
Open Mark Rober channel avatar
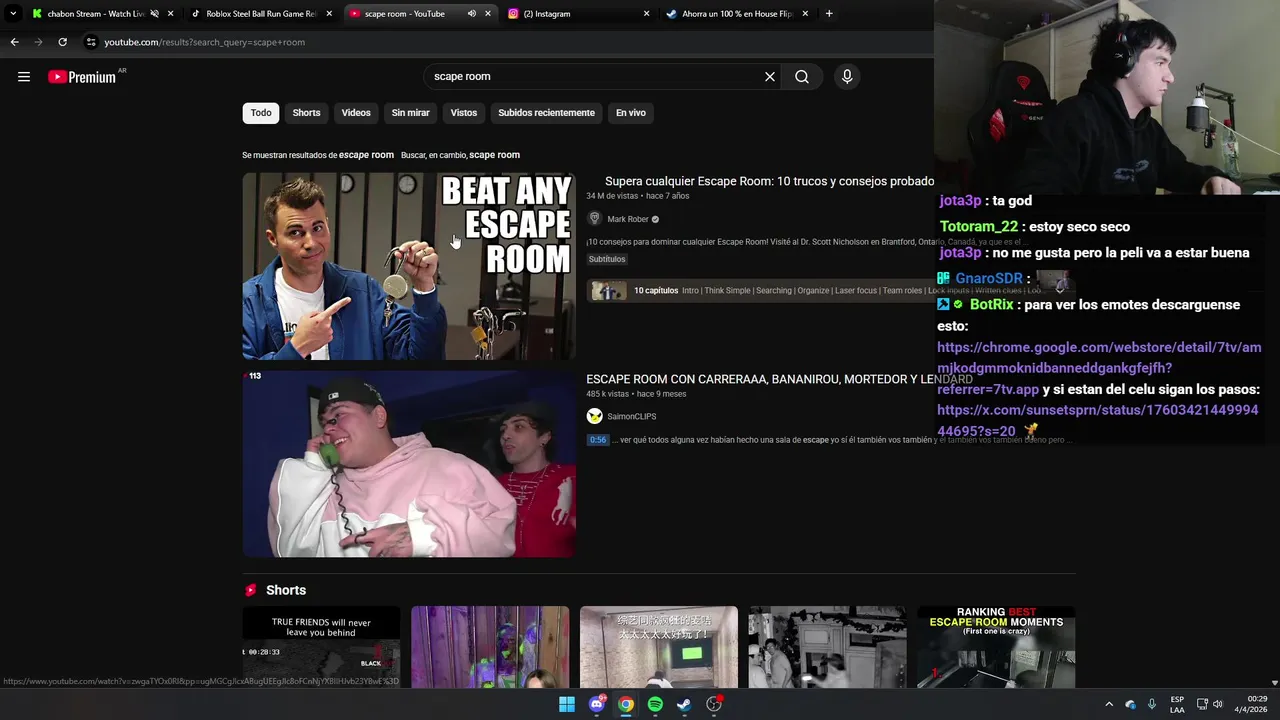[594, 219]
